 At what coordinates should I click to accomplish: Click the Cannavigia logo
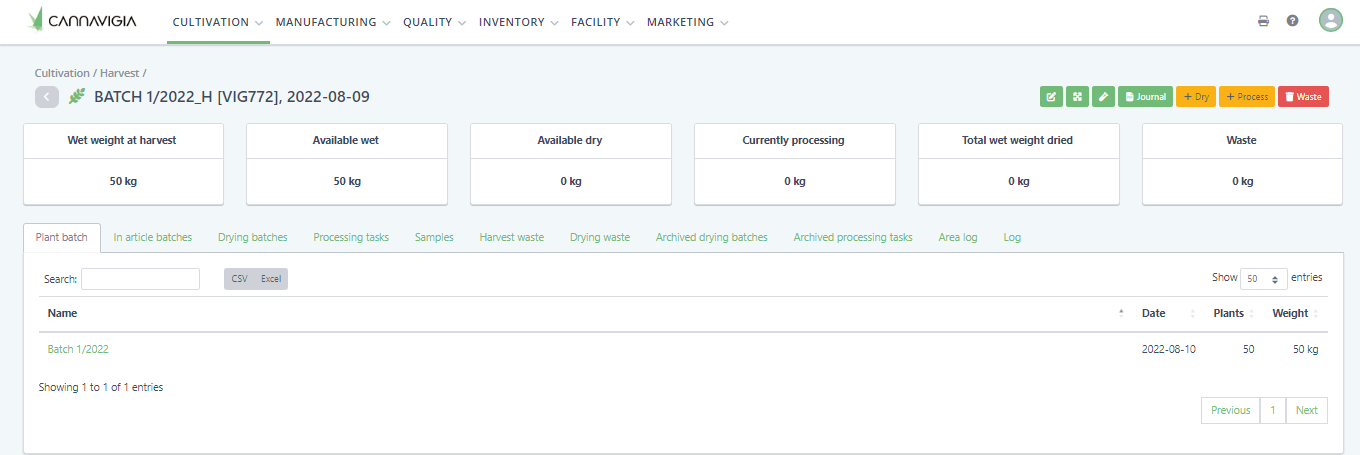[x=83, y=21]
